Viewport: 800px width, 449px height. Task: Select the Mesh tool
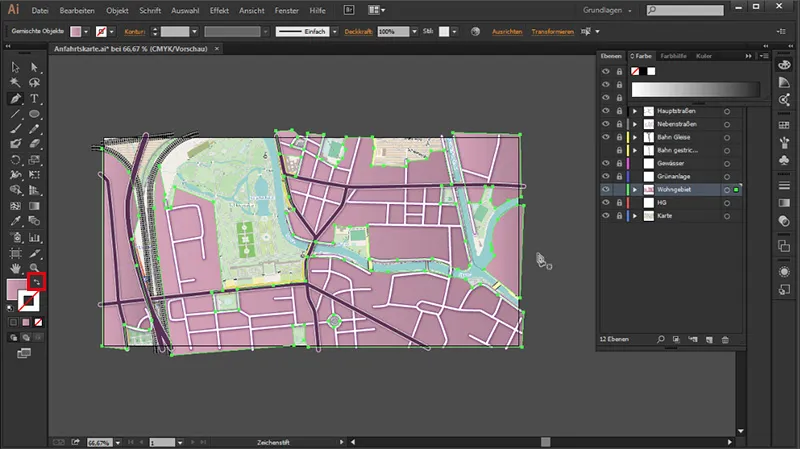[15, 206]
